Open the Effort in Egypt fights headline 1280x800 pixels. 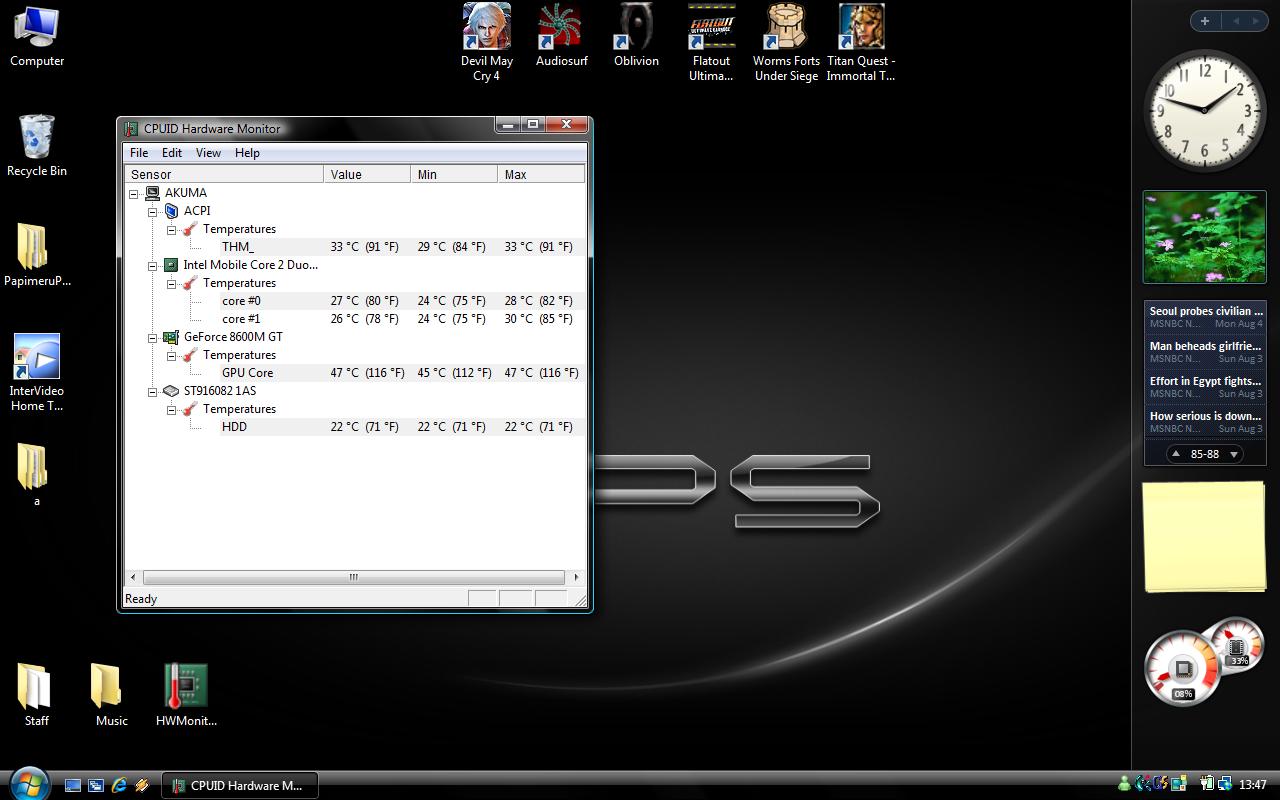tap(1205, 387)
